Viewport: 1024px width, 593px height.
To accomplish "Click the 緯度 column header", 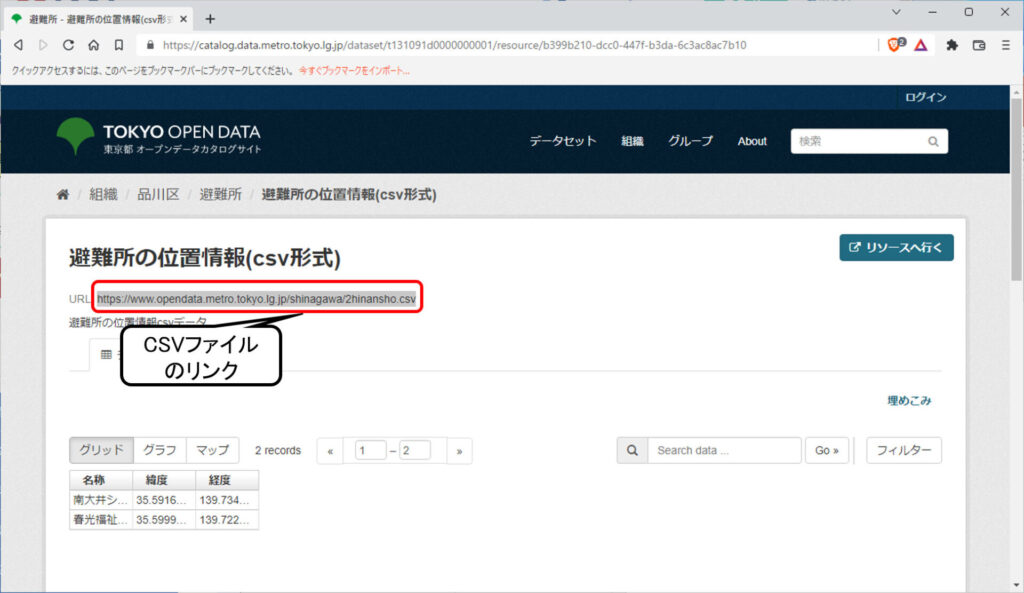I will [x=164, y=480].
